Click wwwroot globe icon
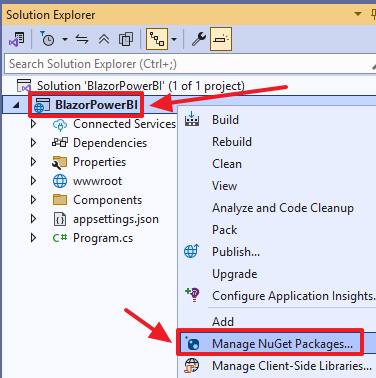 [60, 181]
